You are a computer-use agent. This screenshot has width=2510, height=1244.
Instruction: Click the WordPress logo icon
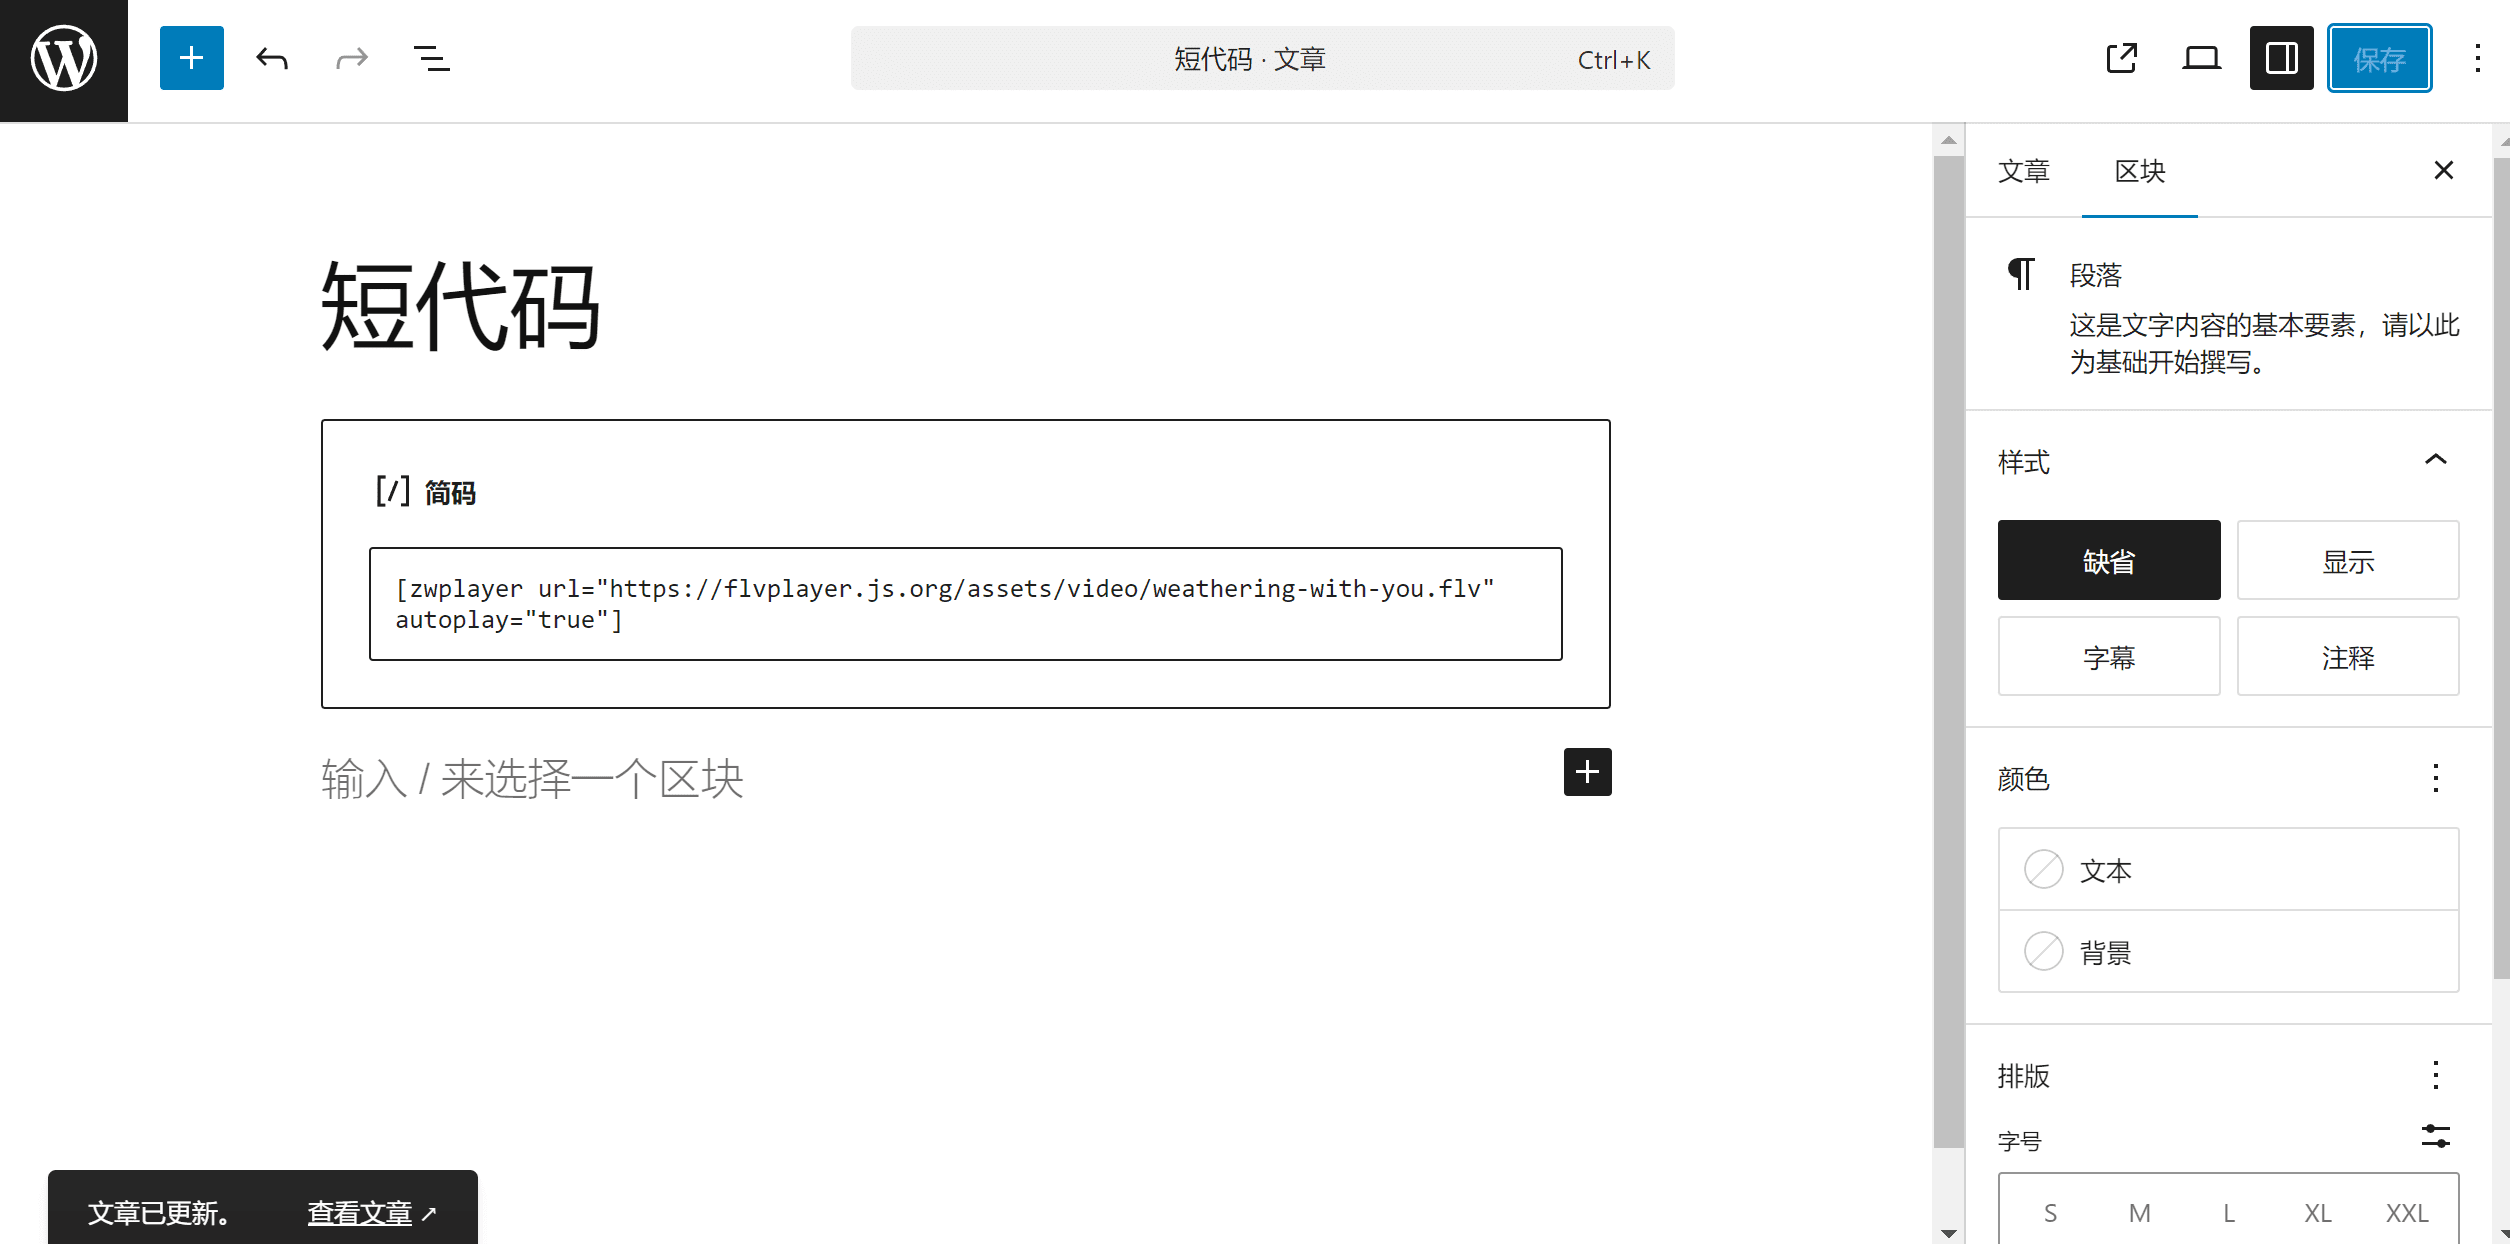(63, 60)
